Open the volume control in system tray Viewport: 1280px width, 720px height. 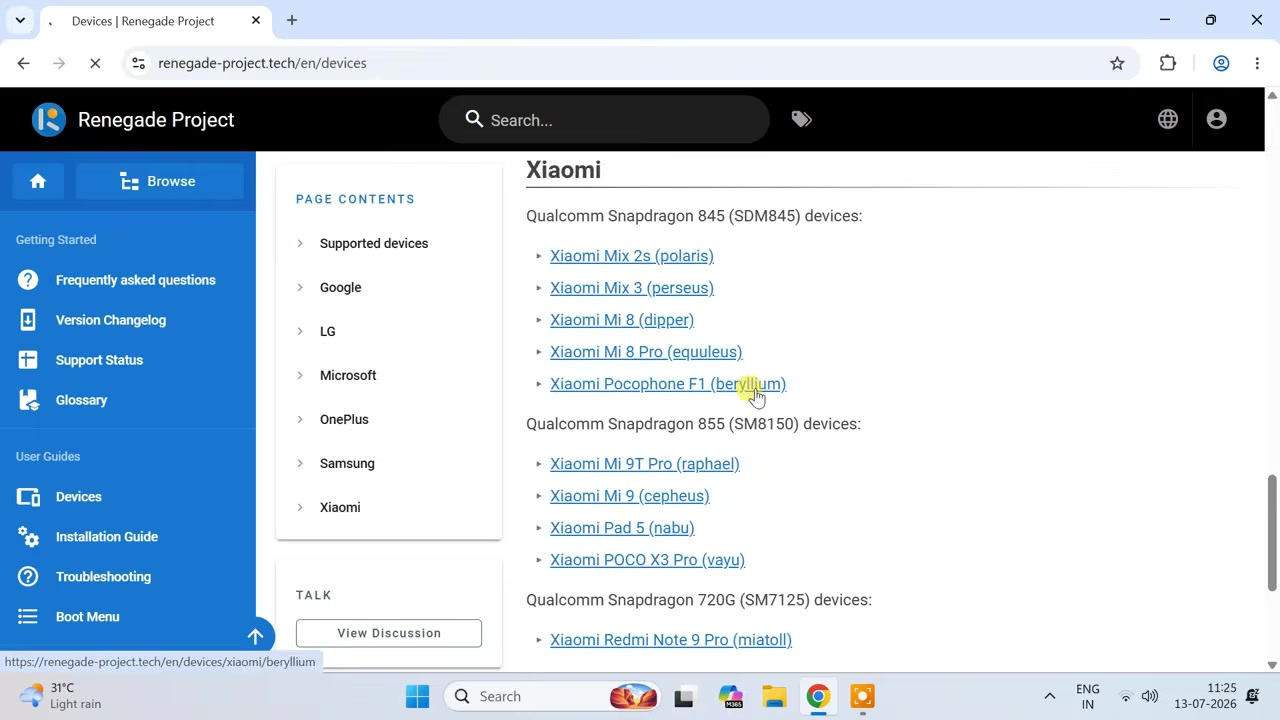[x=1150, y=696]
